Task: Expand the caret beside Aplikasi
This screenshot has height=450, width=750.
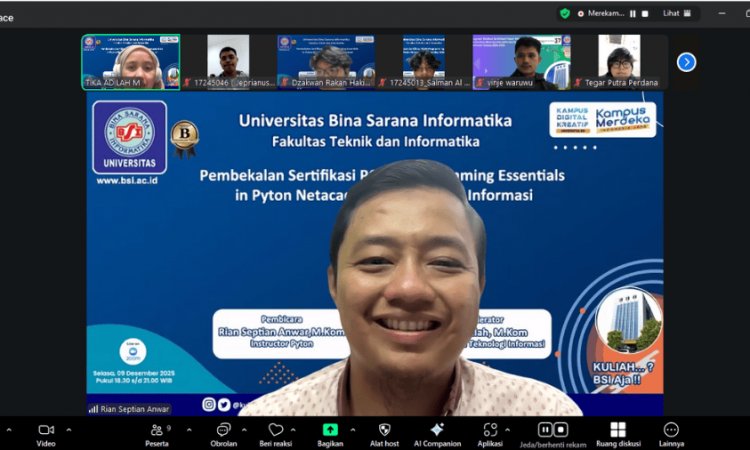Action: coord(507,430)
